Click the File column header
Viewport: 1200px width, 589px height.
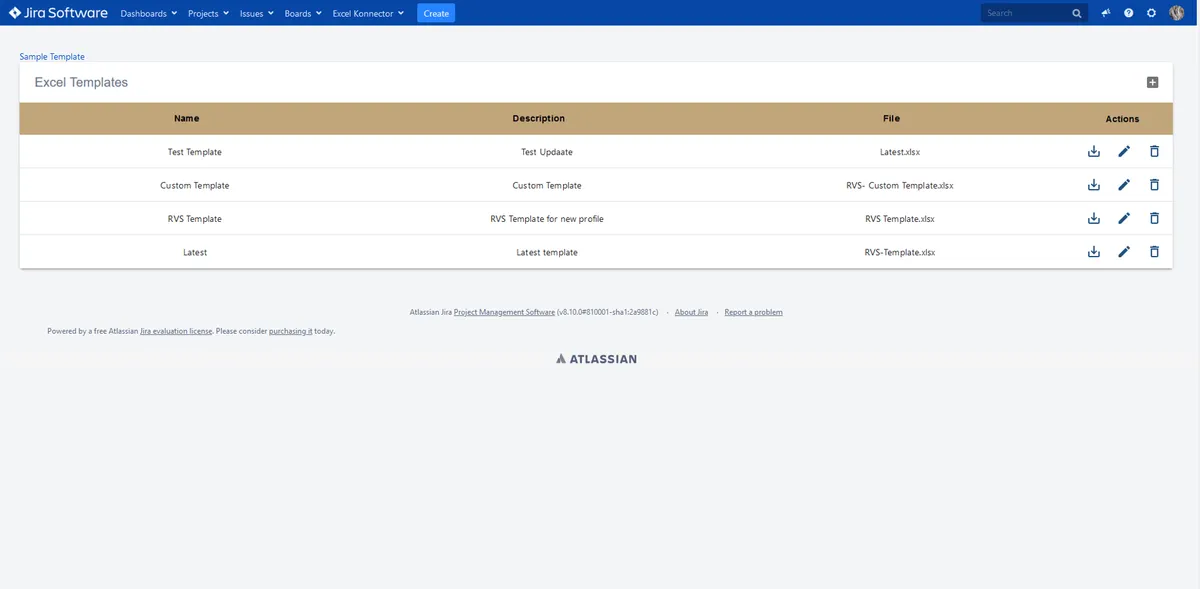(x=891, y=118)
